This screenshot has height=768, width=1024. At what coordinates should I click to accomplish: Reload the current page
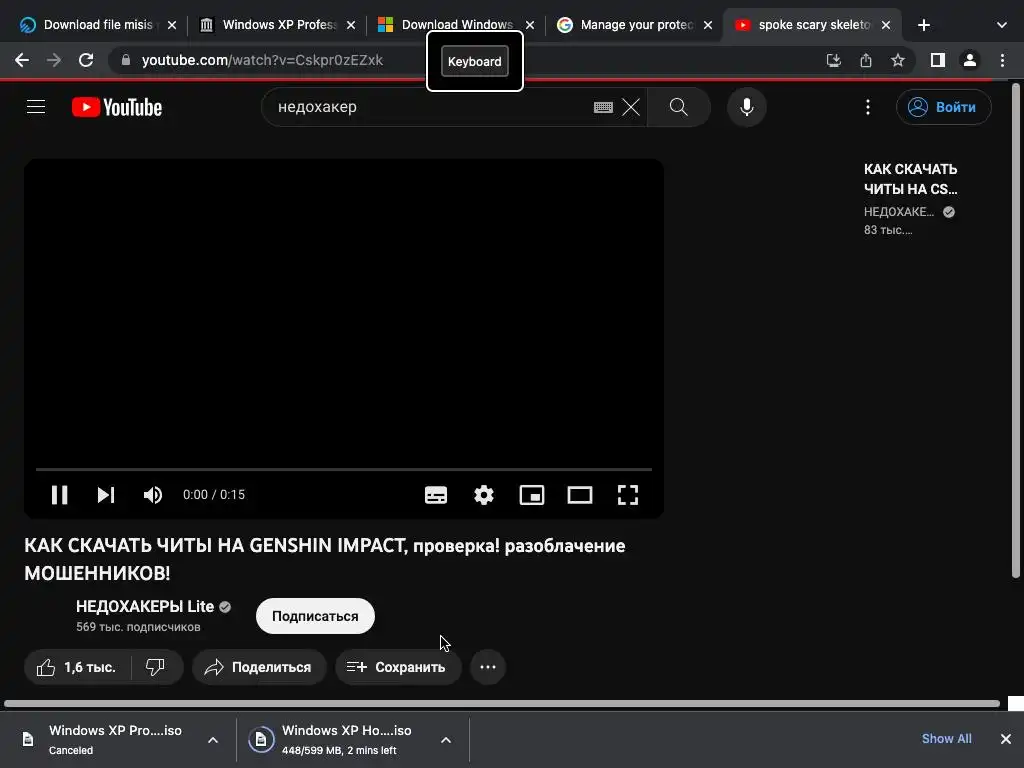pyautogui.click(x=86, y=60)
